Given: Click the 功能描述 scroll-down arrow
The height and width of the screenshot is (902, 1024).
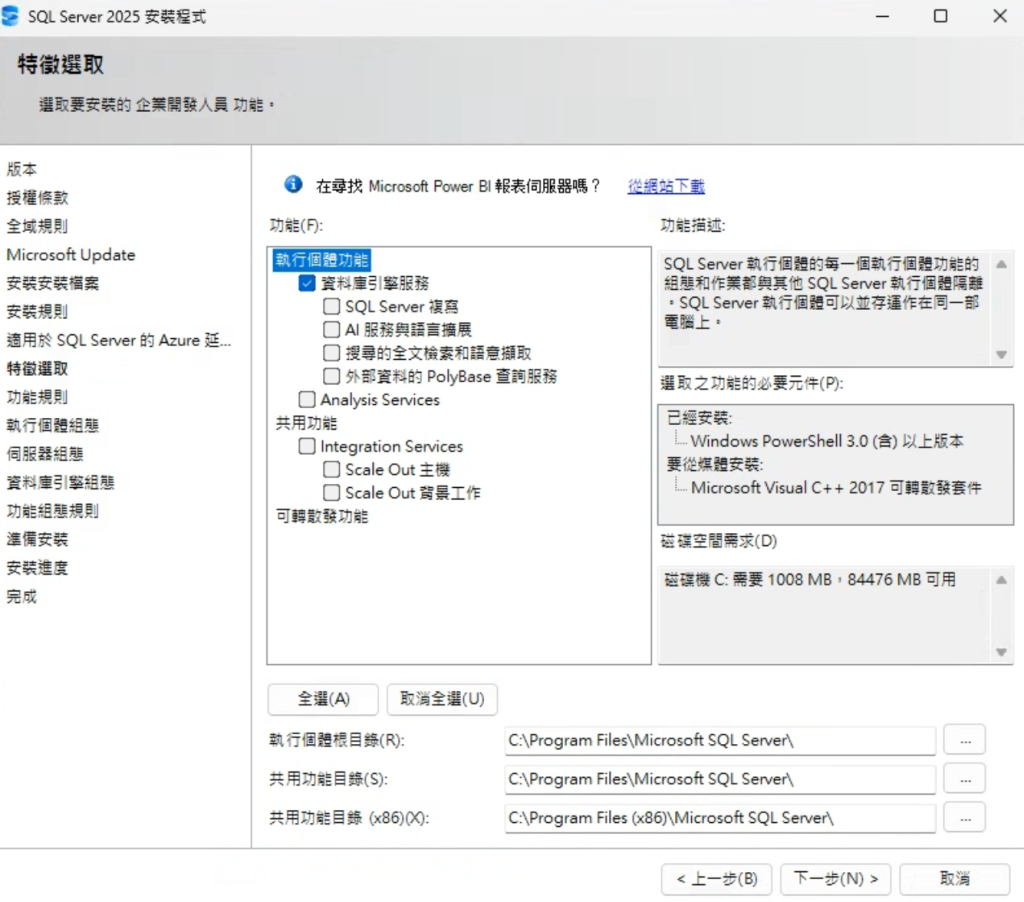Looking at the screenshot, I should [x=1001, y=355].
